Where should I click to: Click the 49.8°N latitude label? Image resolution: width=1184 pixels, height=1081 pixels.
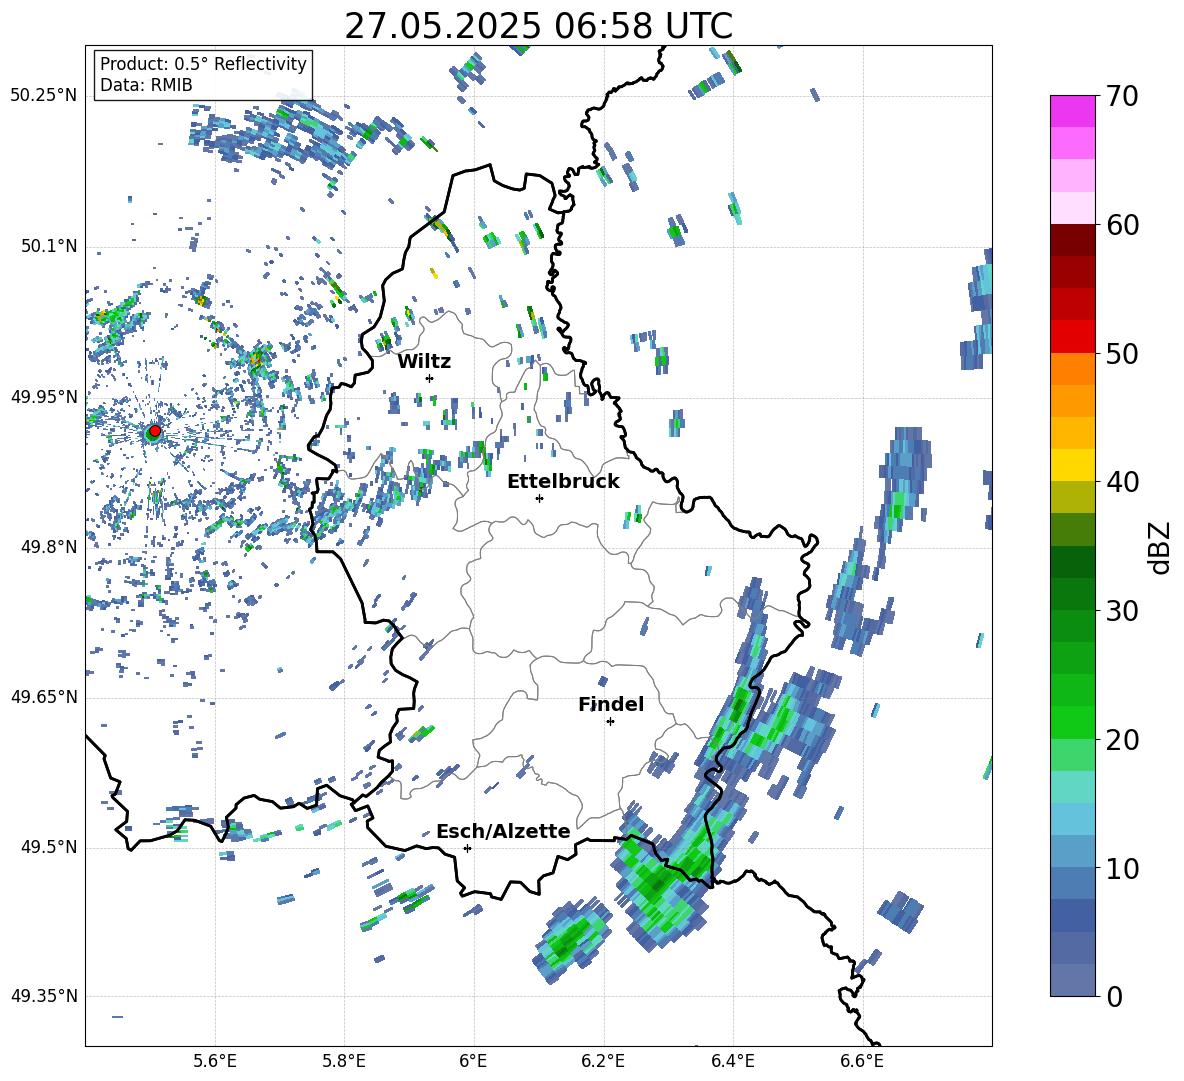[49, 547]
